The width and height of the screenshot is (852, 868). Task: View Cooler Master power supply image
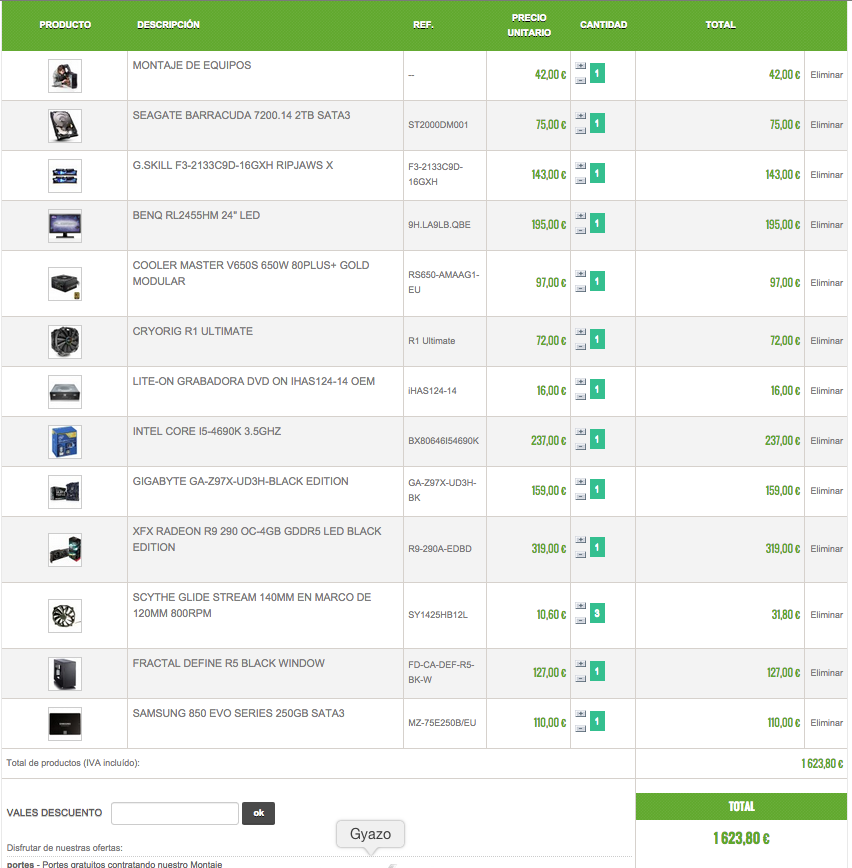pyautogui.click(x=65, y=284)
